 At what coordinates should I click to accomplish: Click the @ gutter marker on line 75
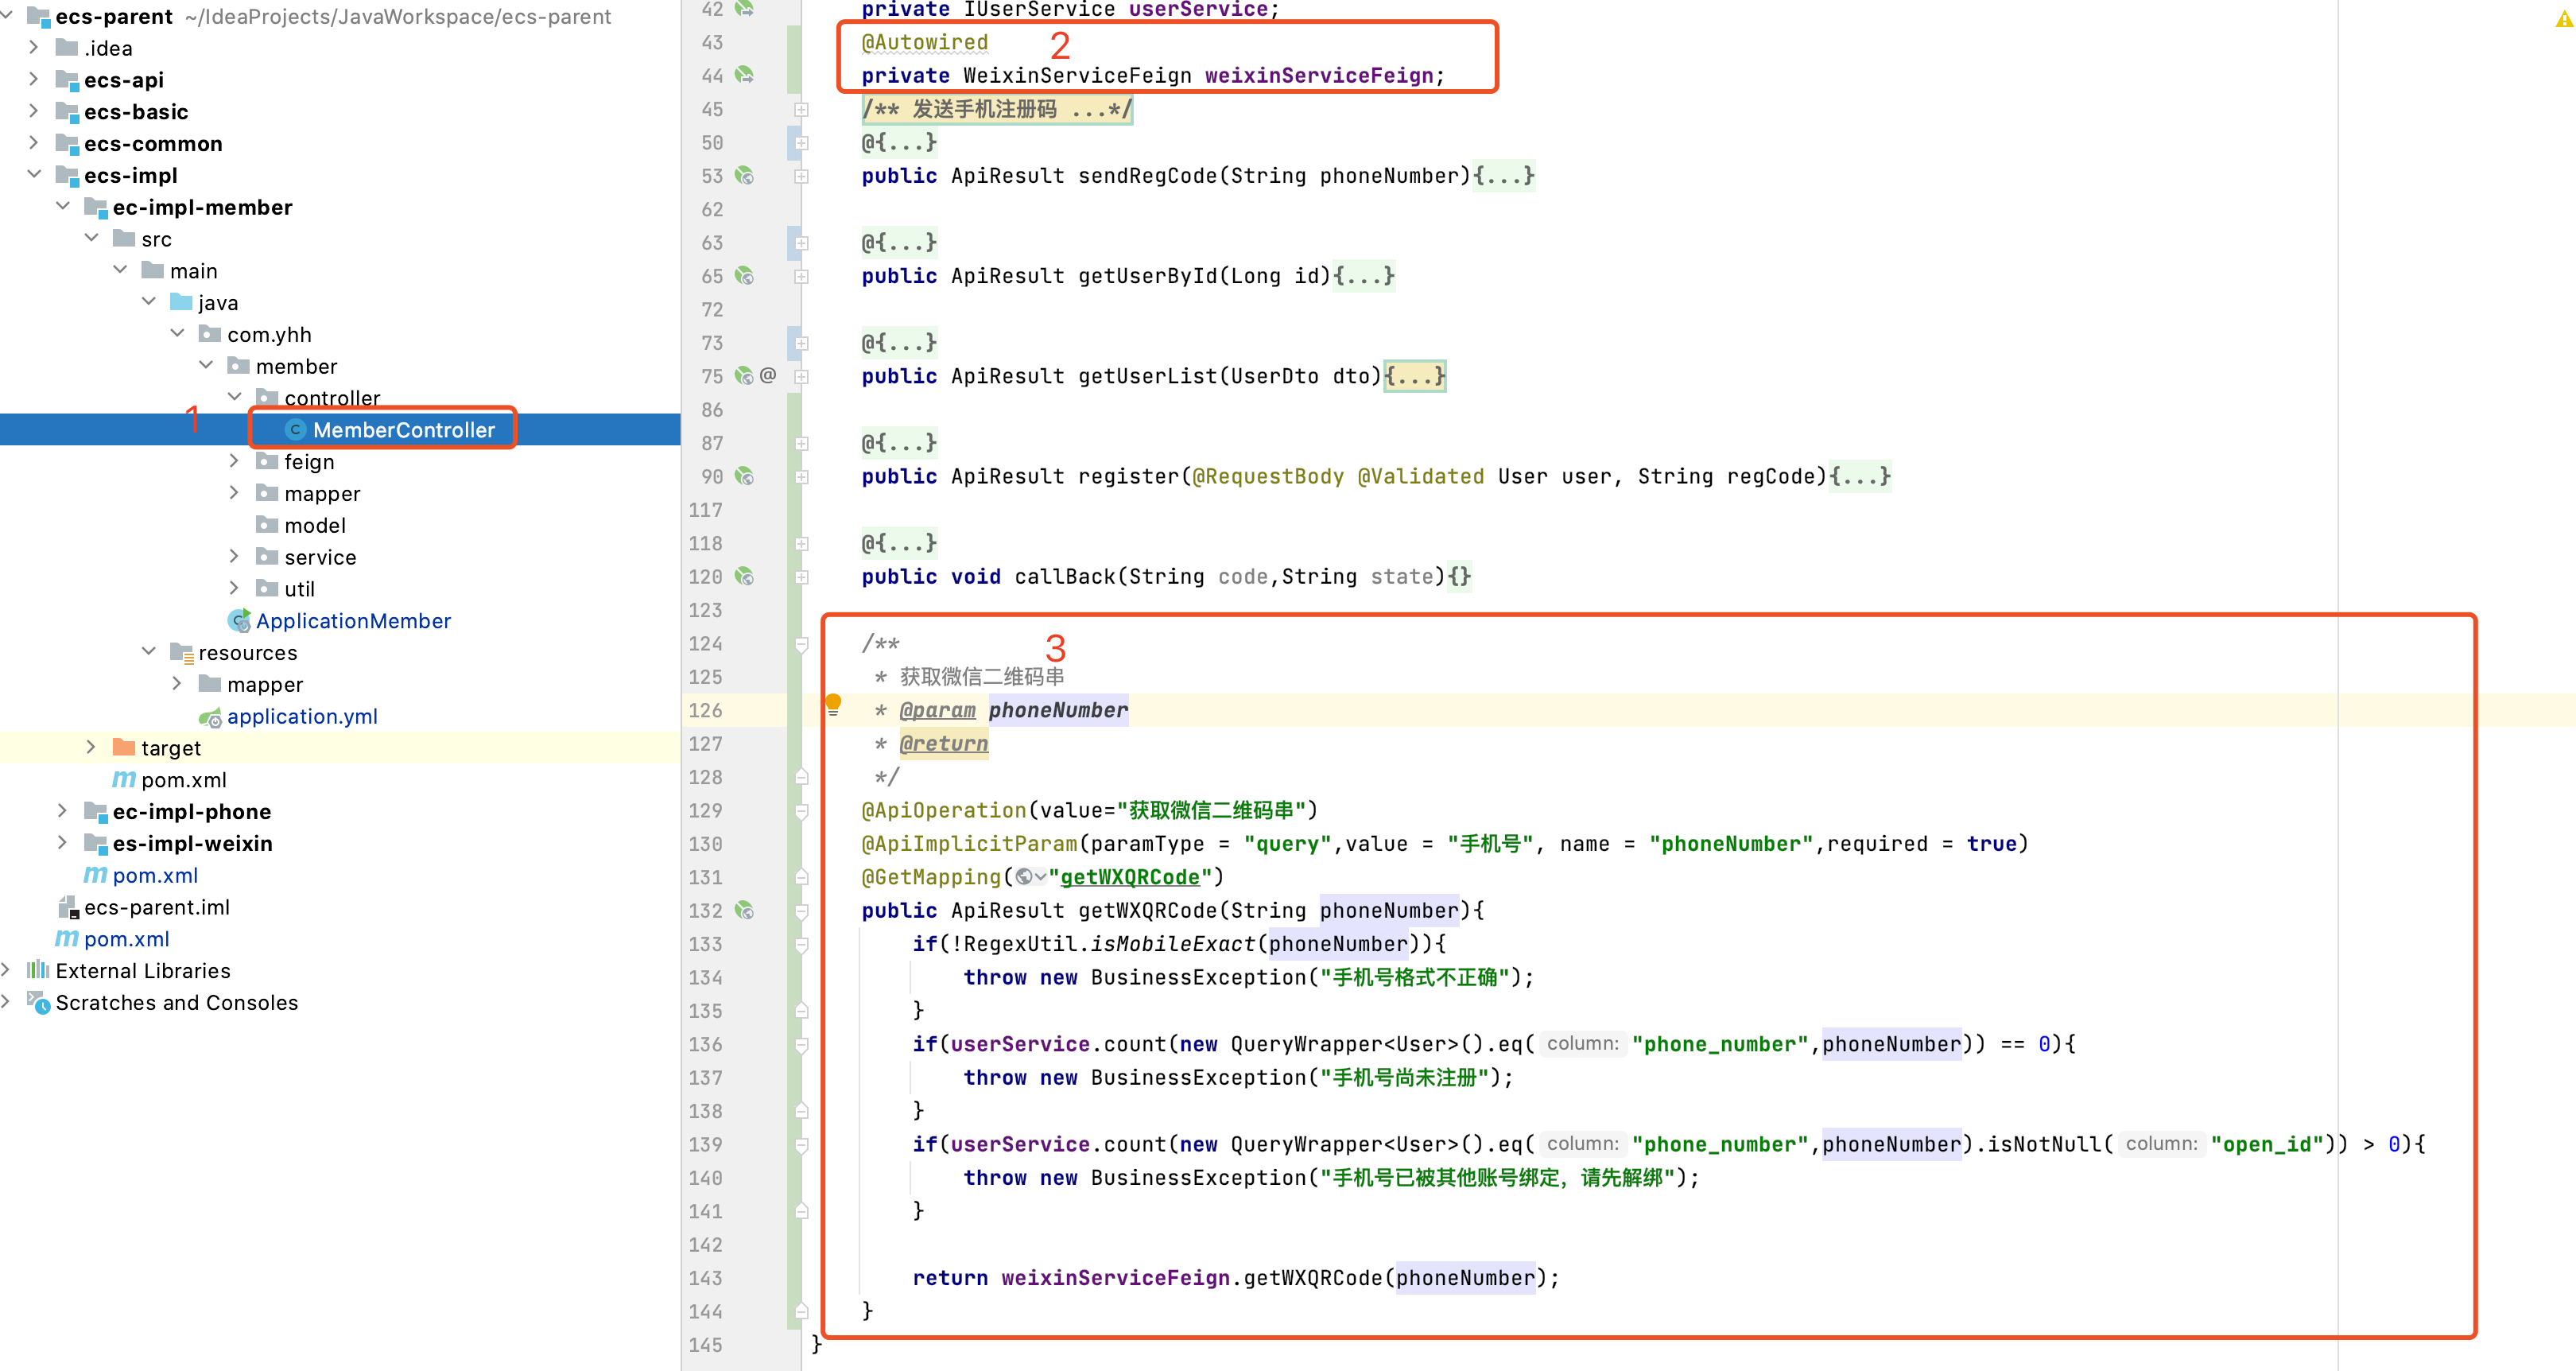pos(768,376)
